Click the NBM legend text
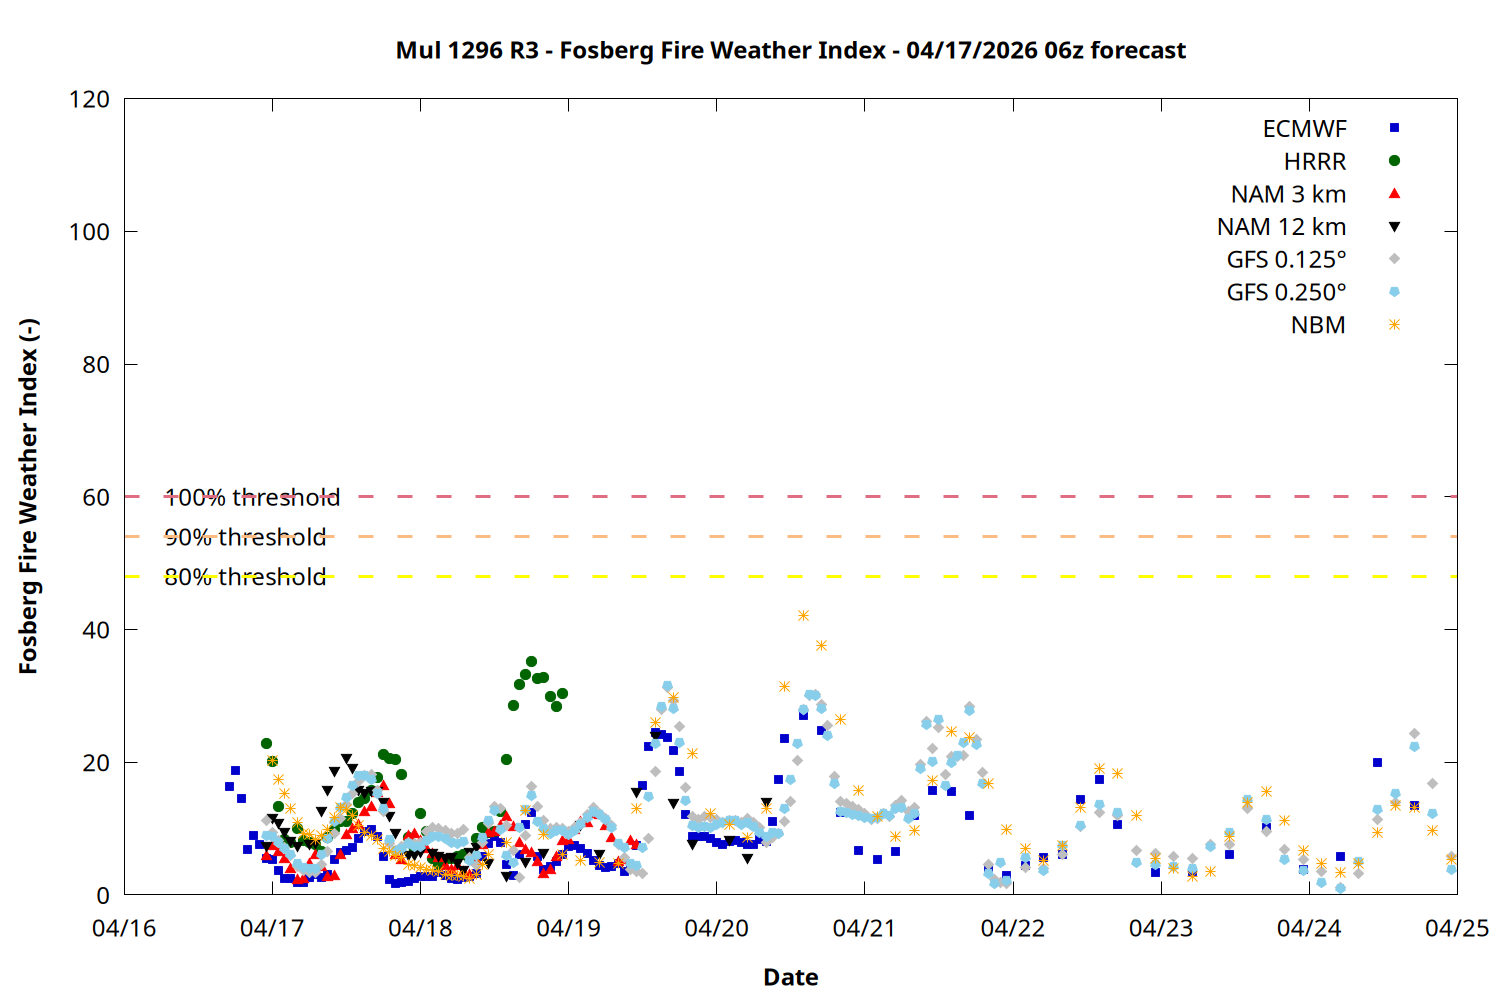The height and width of the screenshot is (1000, 1500). point(1317,326)
